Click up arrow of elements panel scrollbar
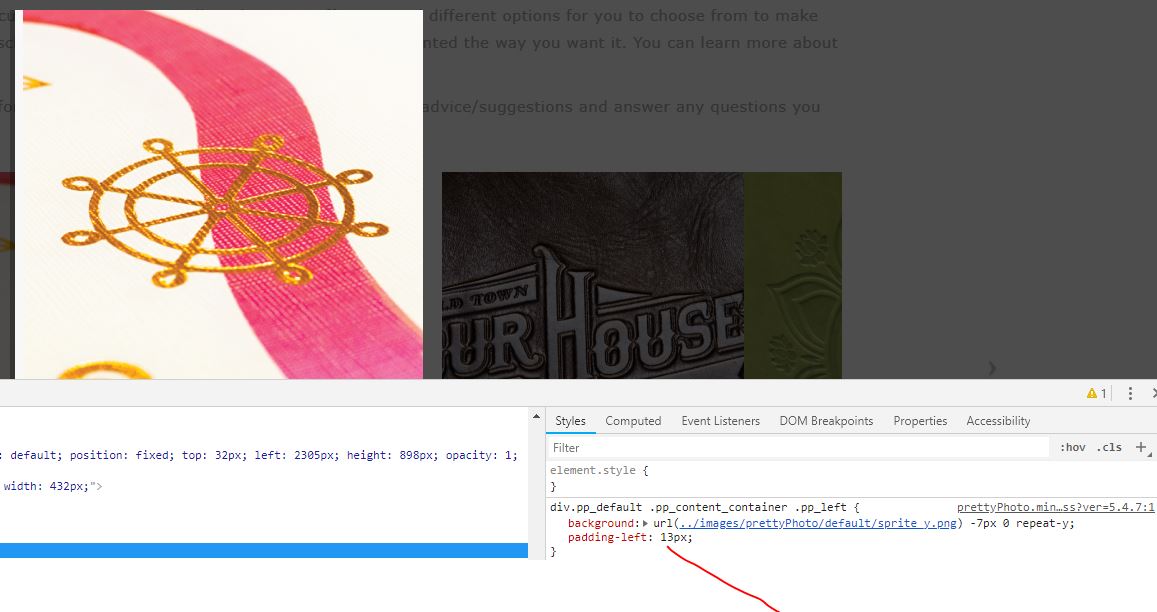This screenshot has width=1157, height=612. coord(536,417)
